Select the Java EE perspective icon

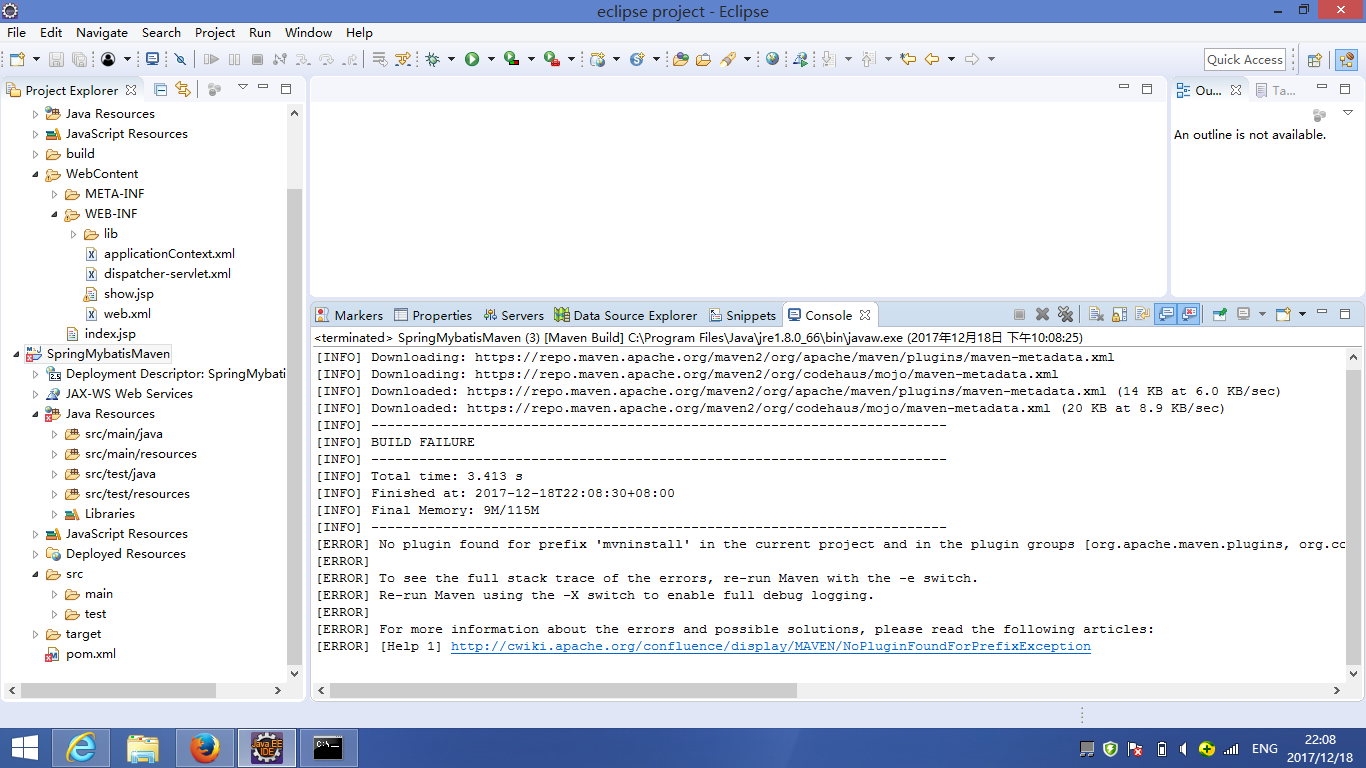(x=1346, y=60)
